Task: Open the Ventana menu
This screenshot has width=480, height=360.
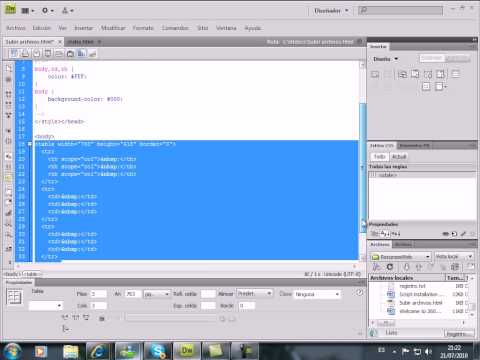Action: [x=226, y=28]
